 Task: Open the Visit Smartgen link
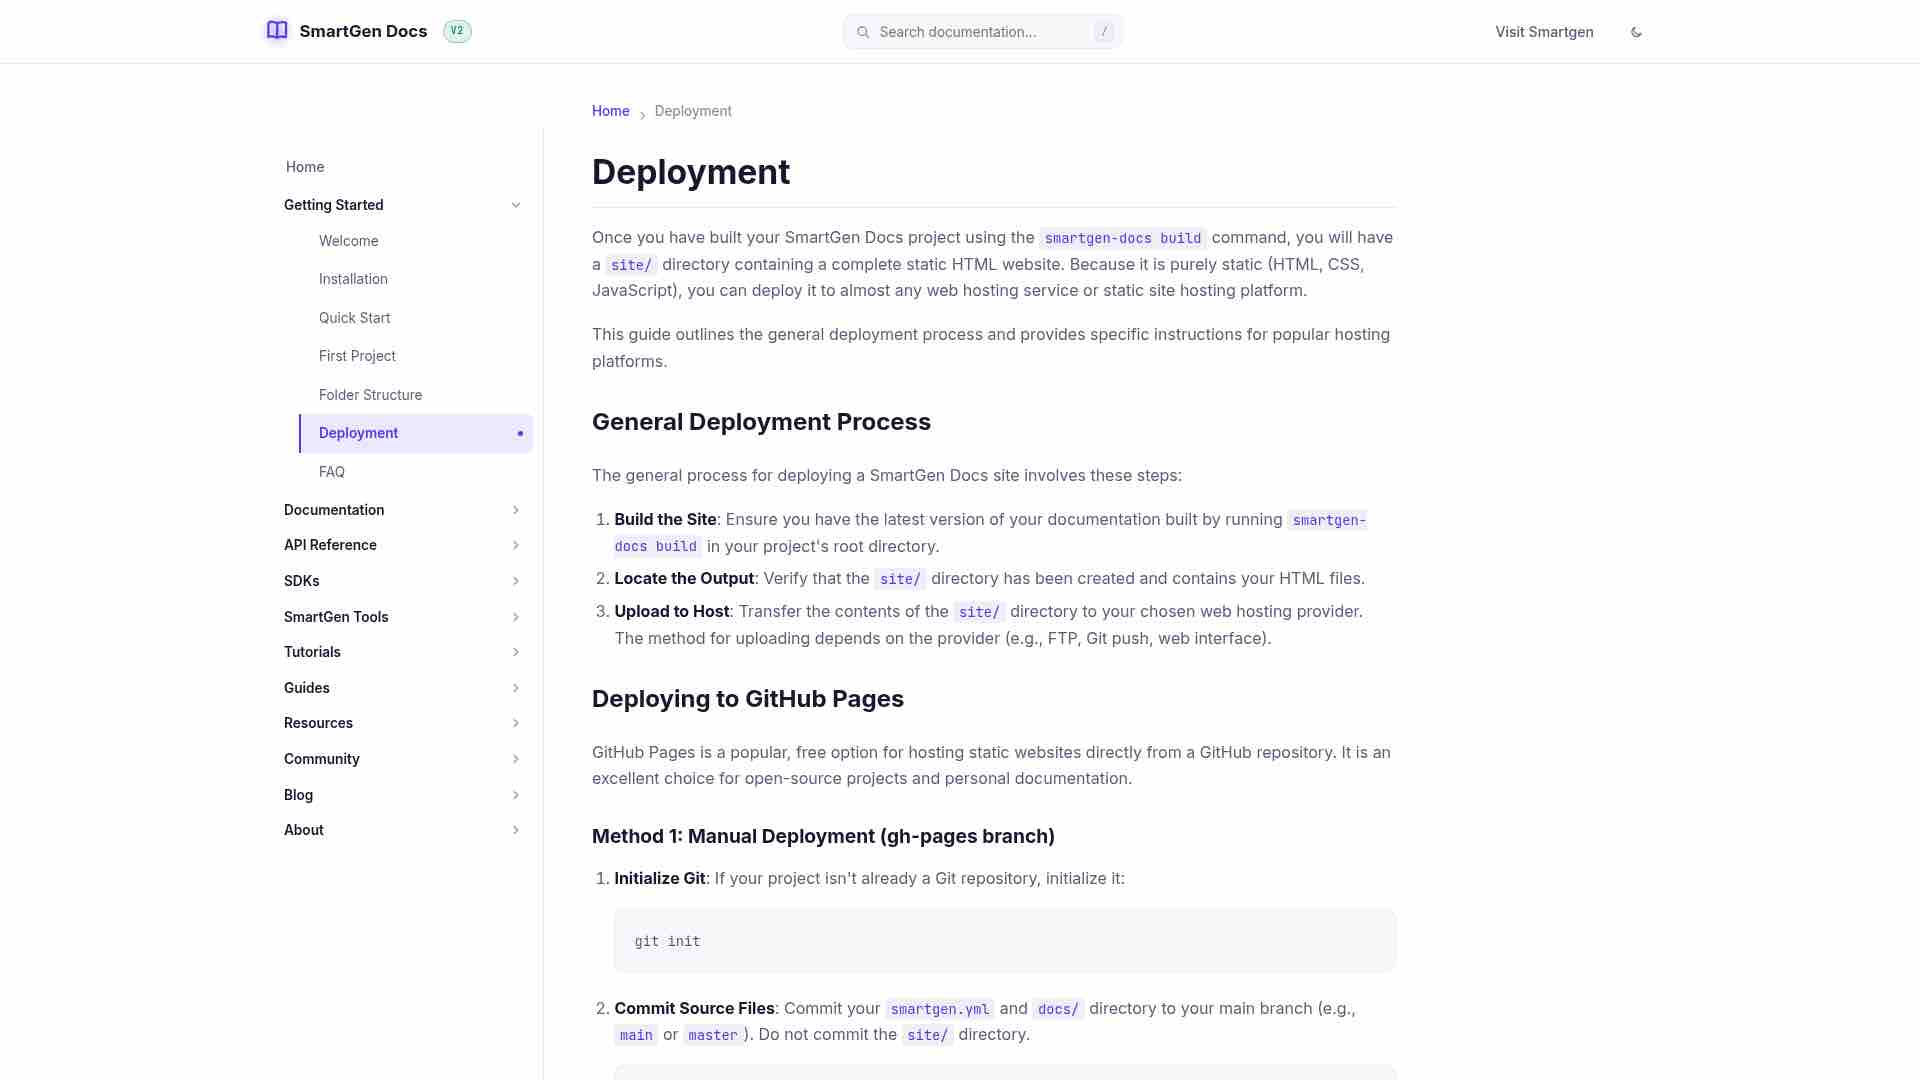pos(1544,32)
